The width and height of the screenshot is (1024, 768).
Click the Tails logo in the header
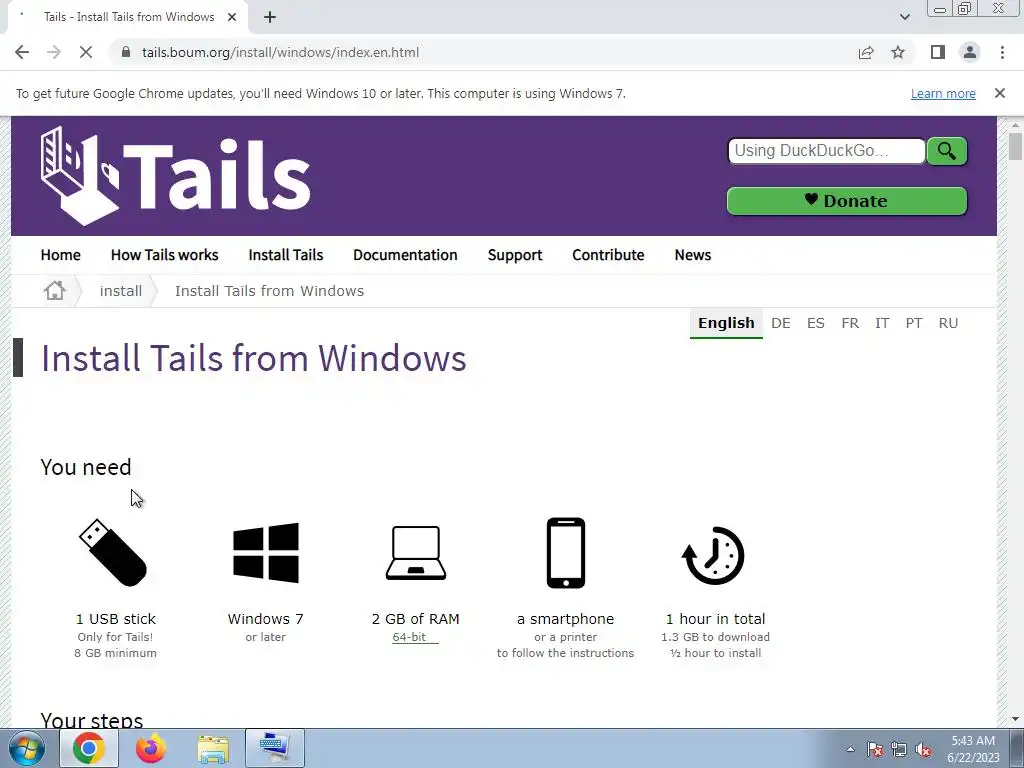pos(175,176)
